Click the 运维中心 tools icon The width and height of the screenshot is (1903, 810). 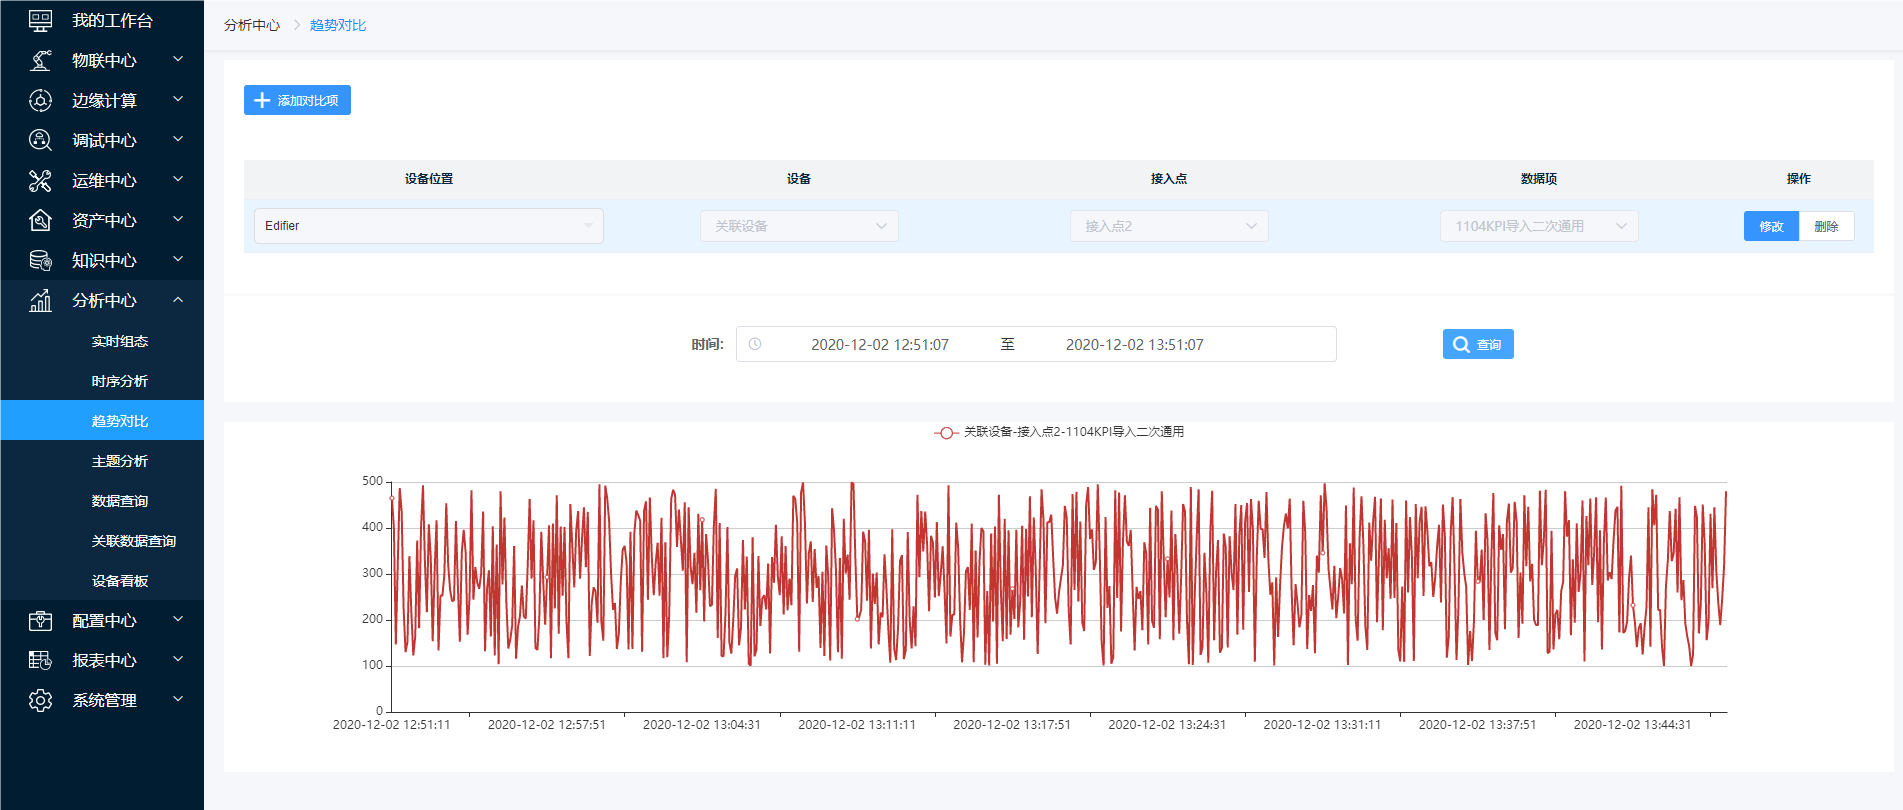pyautogui.click(x=40, y=180)
